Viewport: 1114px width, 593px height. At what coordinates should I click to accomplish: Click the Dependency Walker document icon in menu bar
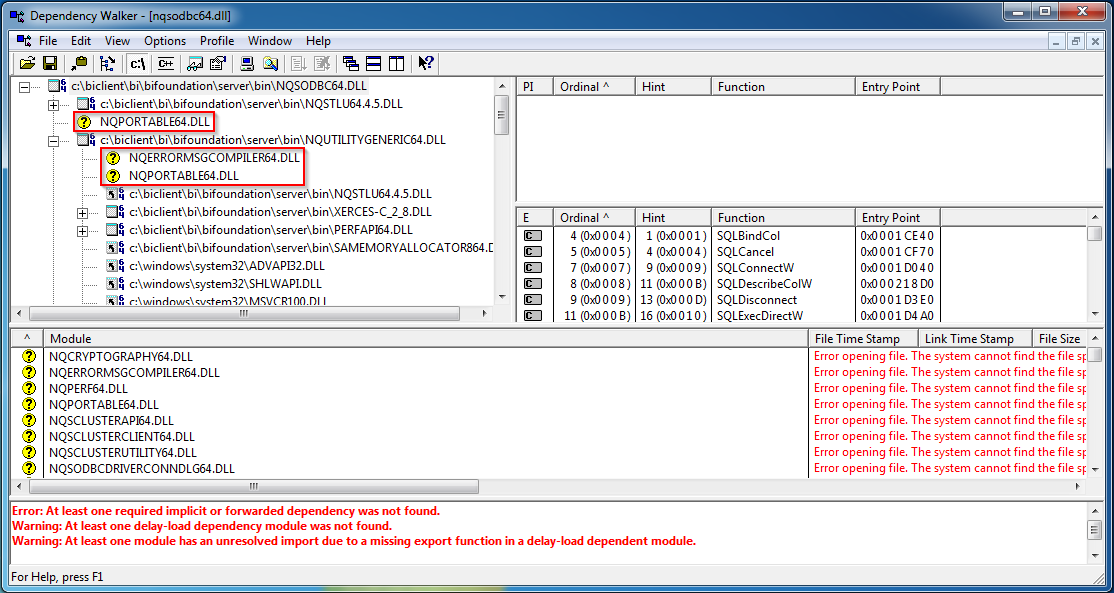pos(23,40)
